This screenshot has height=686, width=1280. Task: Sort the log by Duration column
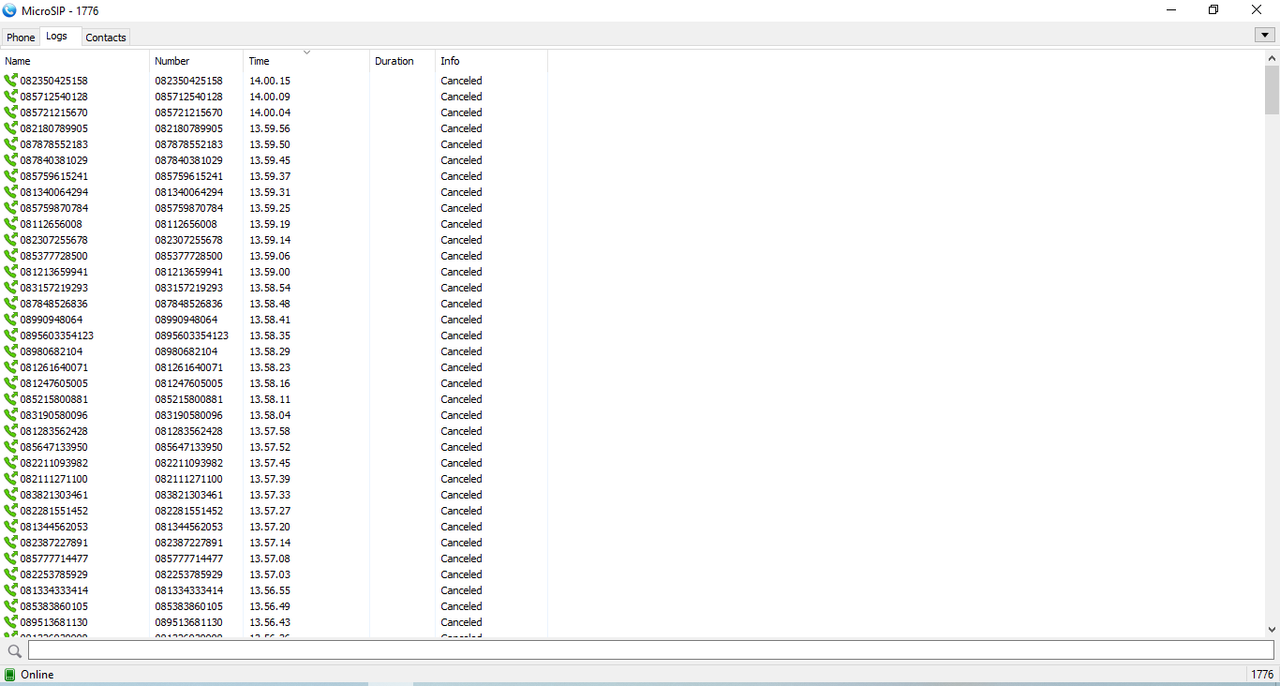[x=403, y=61]
